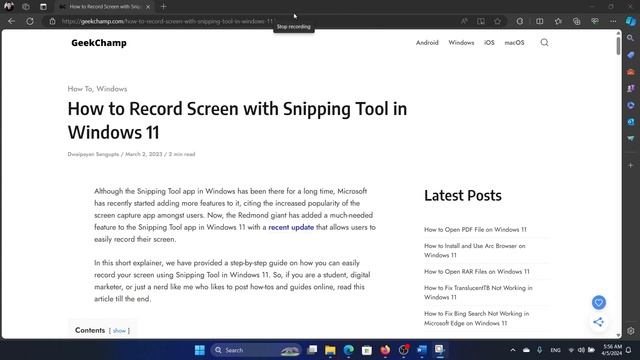Open the macOS menu item
This screenshot has width=640, height=360.
coord(514,42)
